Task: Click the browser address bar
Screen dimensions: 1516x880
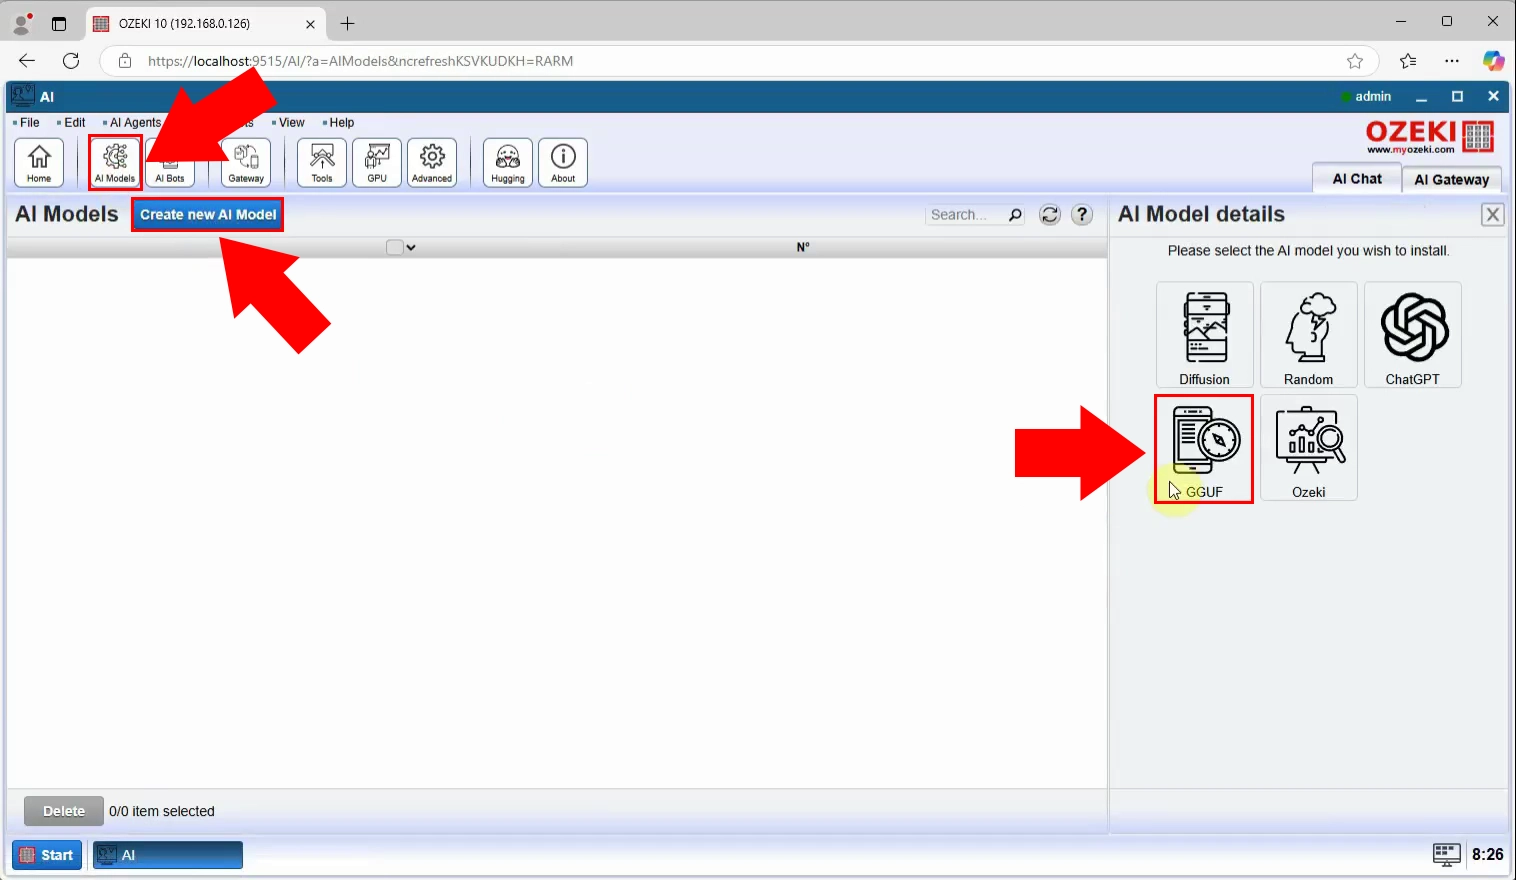Action: (x=740, y=61)
